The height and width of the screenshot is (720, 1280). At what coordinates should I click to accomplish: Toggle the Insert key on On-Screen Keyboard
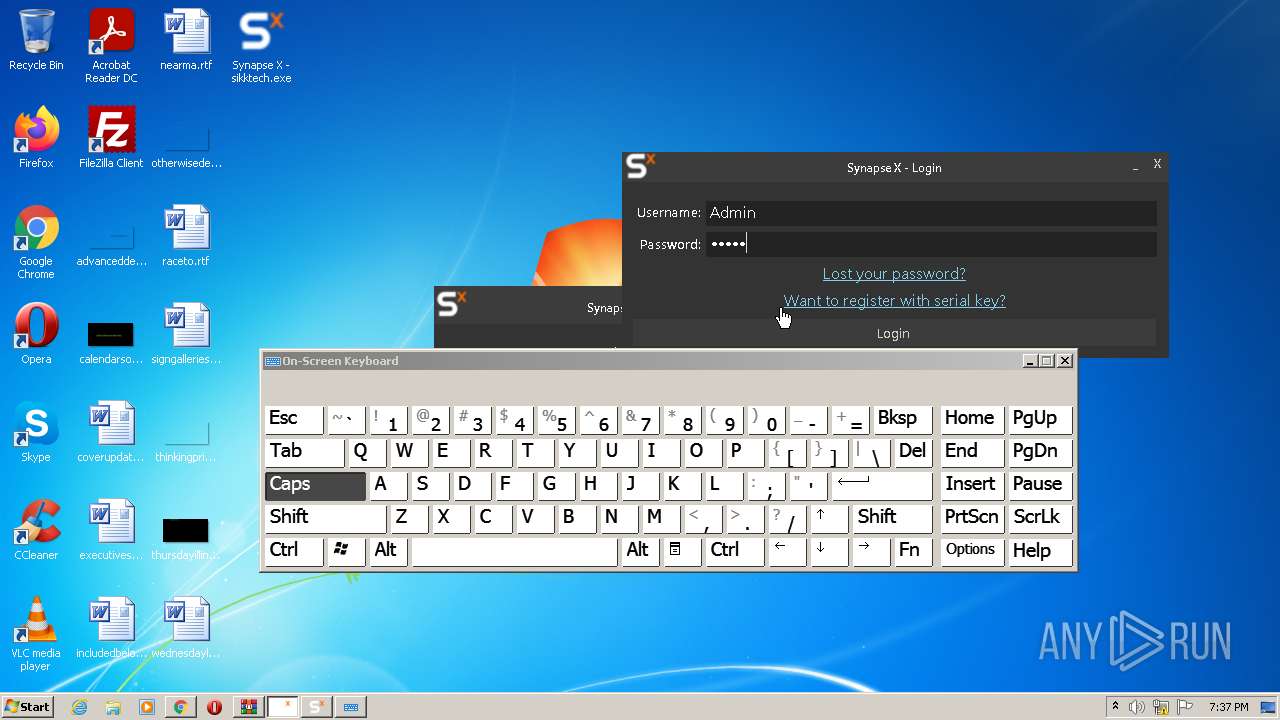(x=972, y=485)
